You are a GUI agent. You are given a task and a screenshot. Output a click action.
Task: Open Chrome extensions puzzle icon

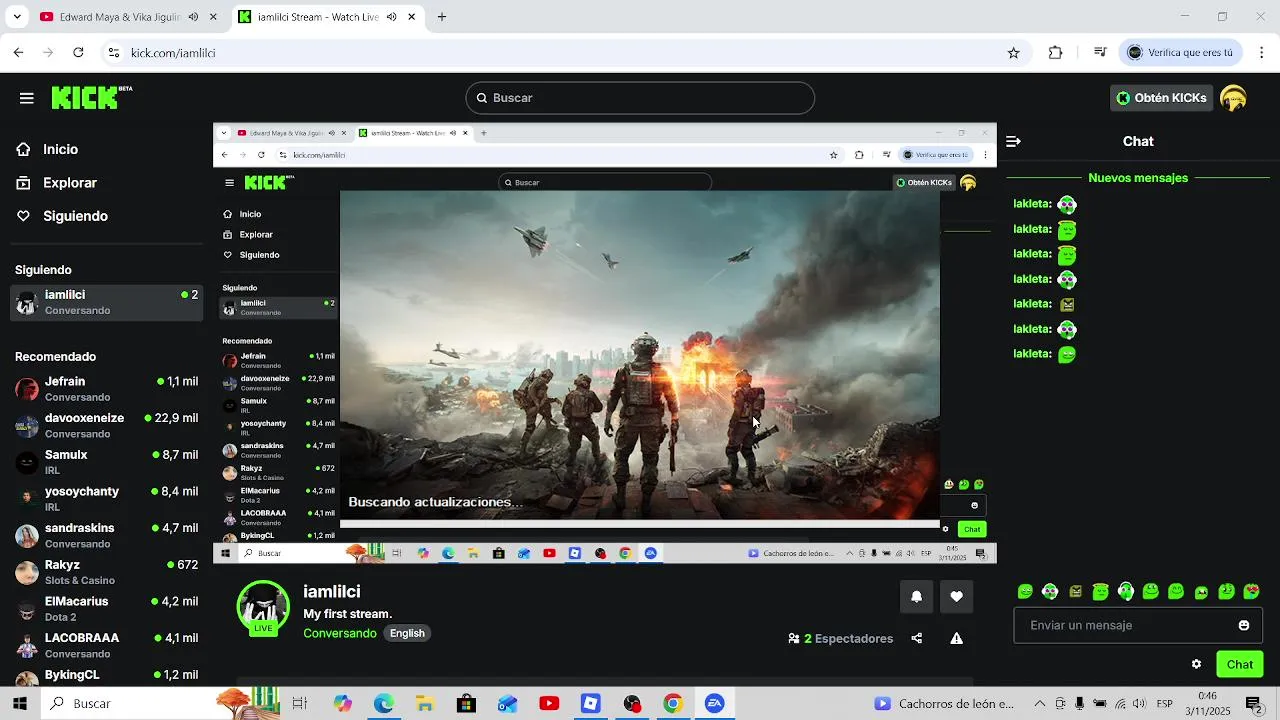click(1055, 53)
